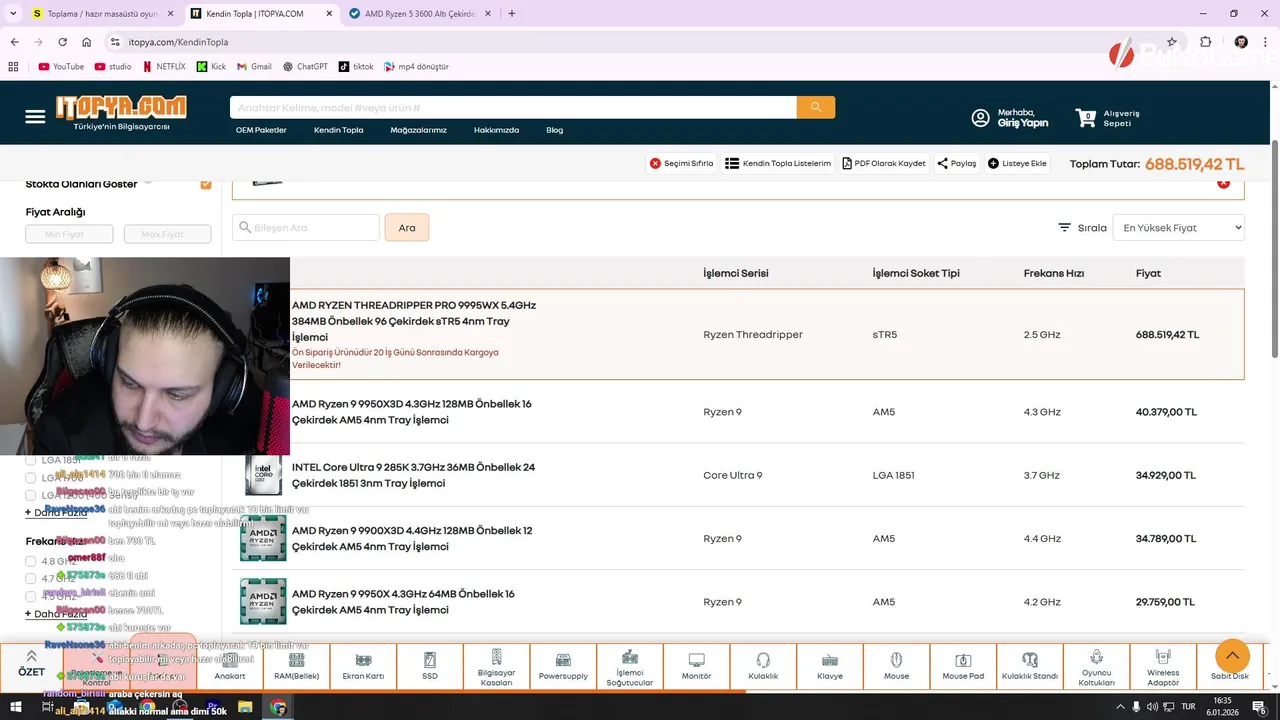Bookmark this page with the star icon
The height and width of the screenshot is (720, 1280).
pos(1172,42)
